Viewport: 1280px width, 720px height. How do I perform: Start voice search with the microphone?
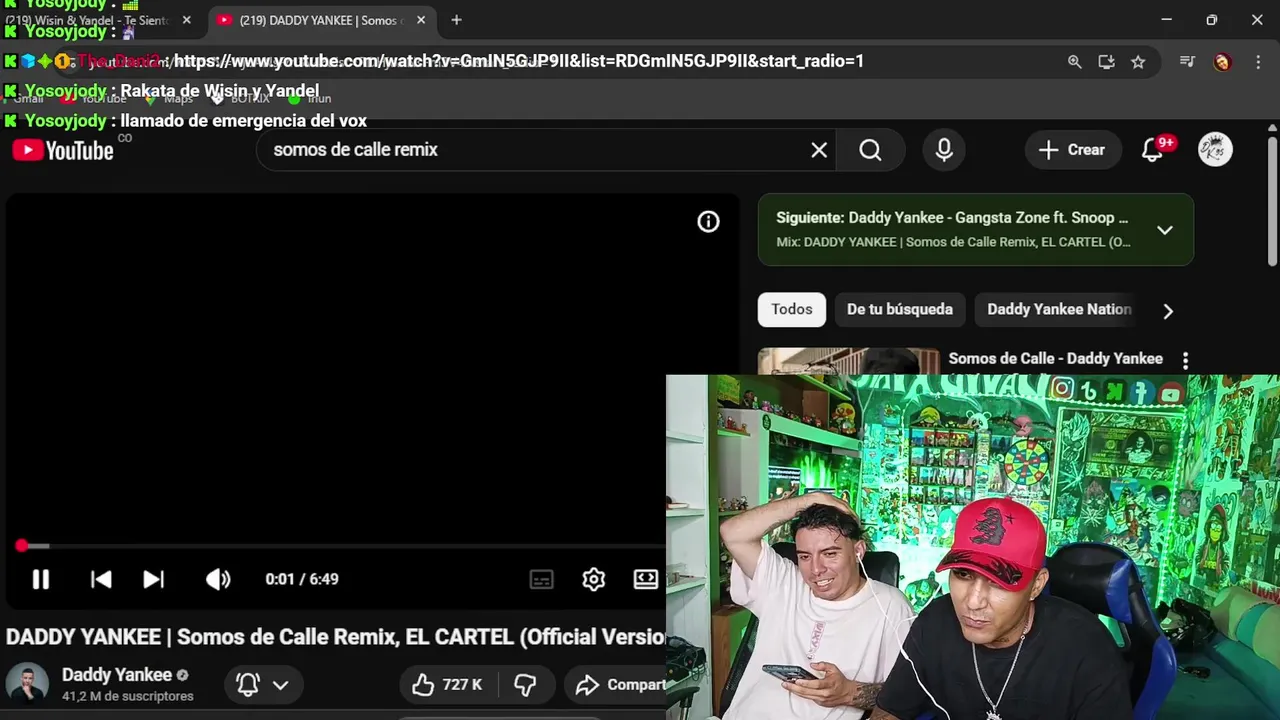click(944, 150)
